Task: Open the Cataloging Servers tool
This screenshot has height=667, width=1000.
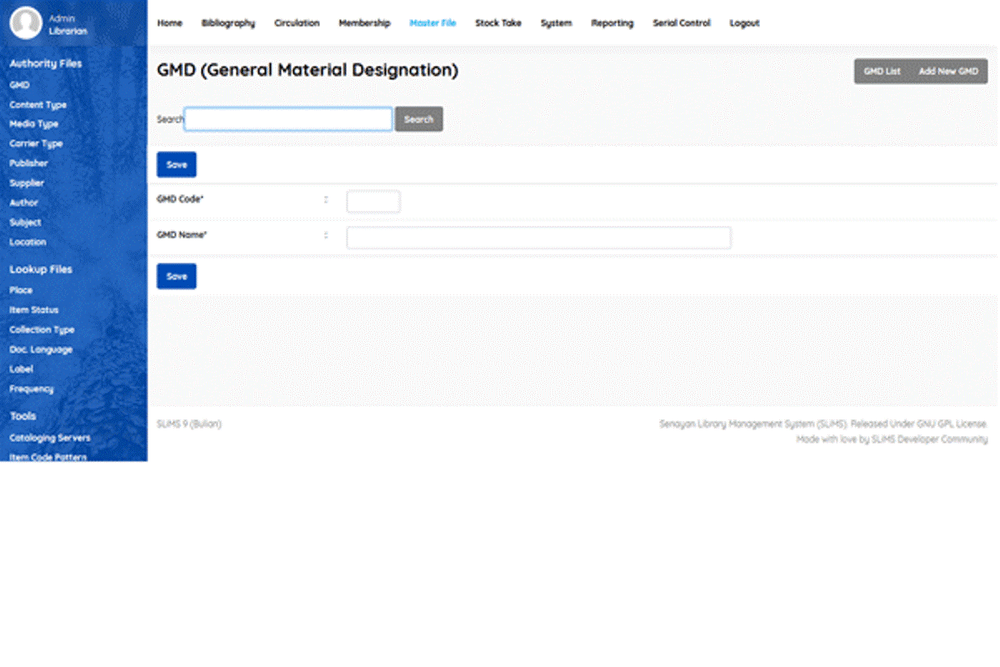Action: point(48,437)
